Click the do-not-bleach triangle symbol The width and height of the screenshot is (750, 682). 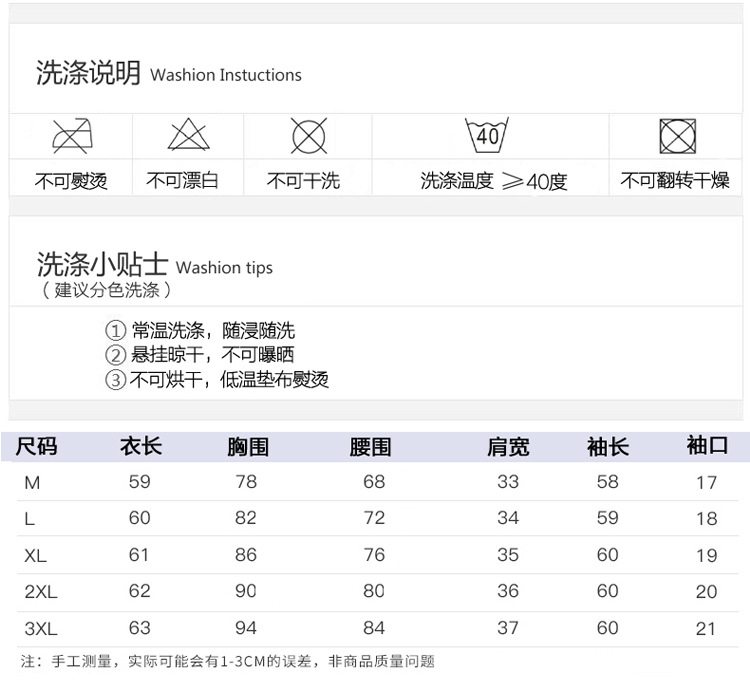[x=187, y=135]
